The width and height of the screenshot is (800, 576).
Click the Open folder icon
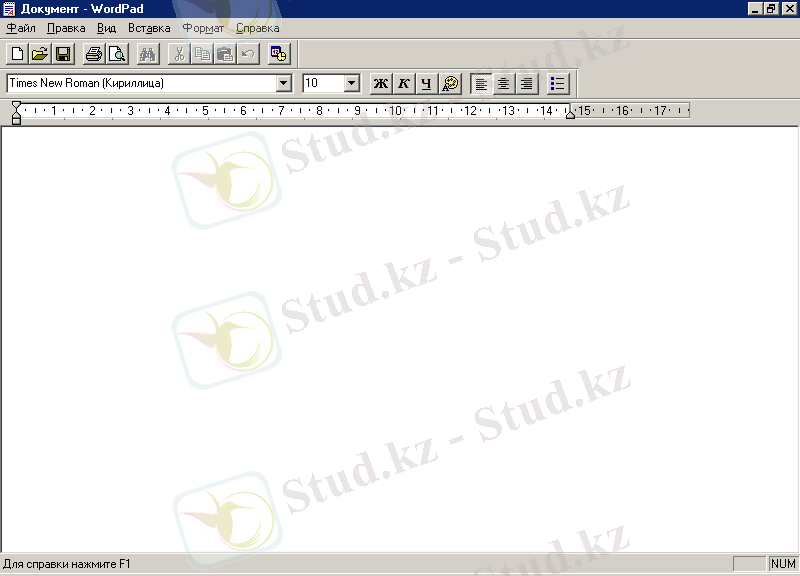[x=40, y=54]
